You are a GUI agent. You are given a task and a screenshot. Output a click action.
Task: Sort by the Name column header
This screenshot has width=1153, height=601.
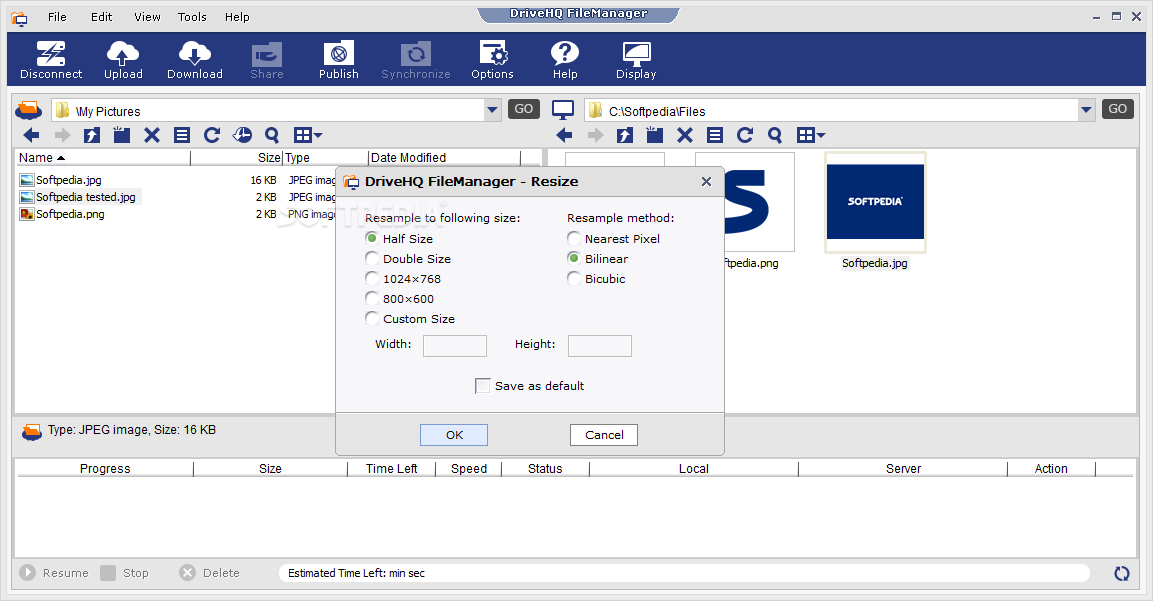pos(103,157)
